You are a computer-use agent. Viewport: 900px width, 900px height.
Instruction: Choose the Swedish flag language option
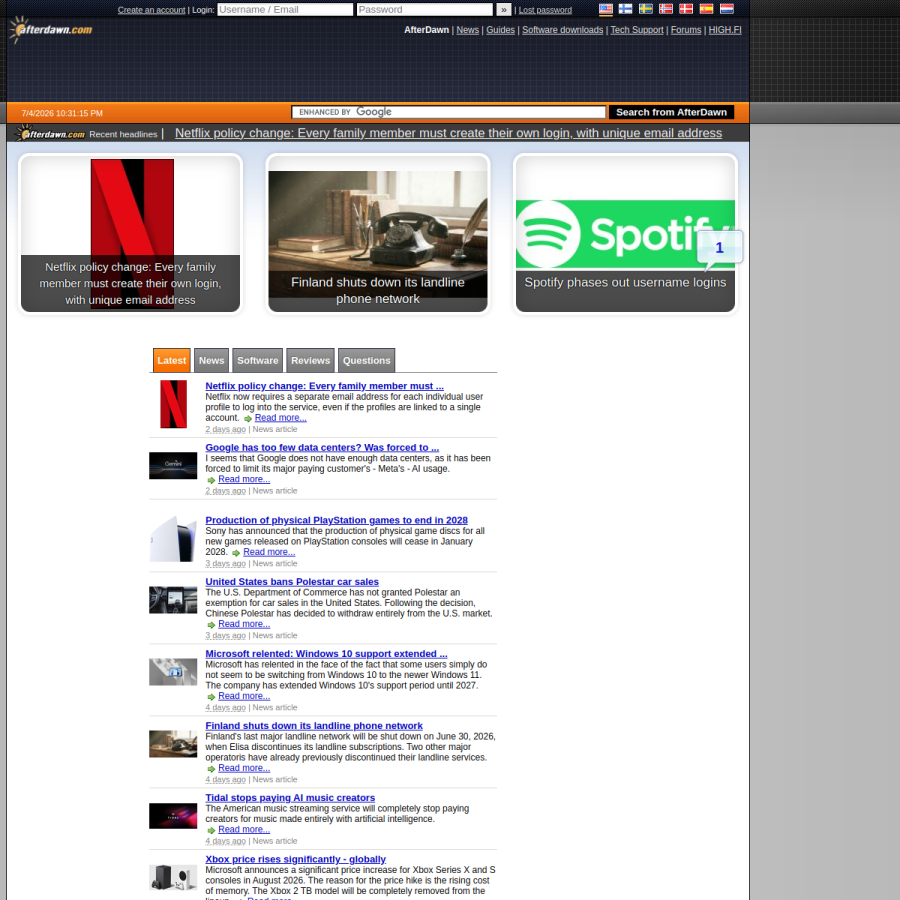click(646, 9)
